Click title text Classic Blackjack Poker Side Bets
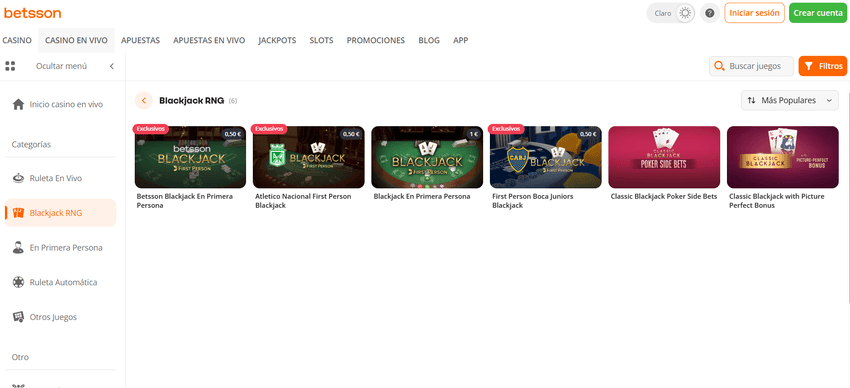The image size is (850, 388). (664, 196)
